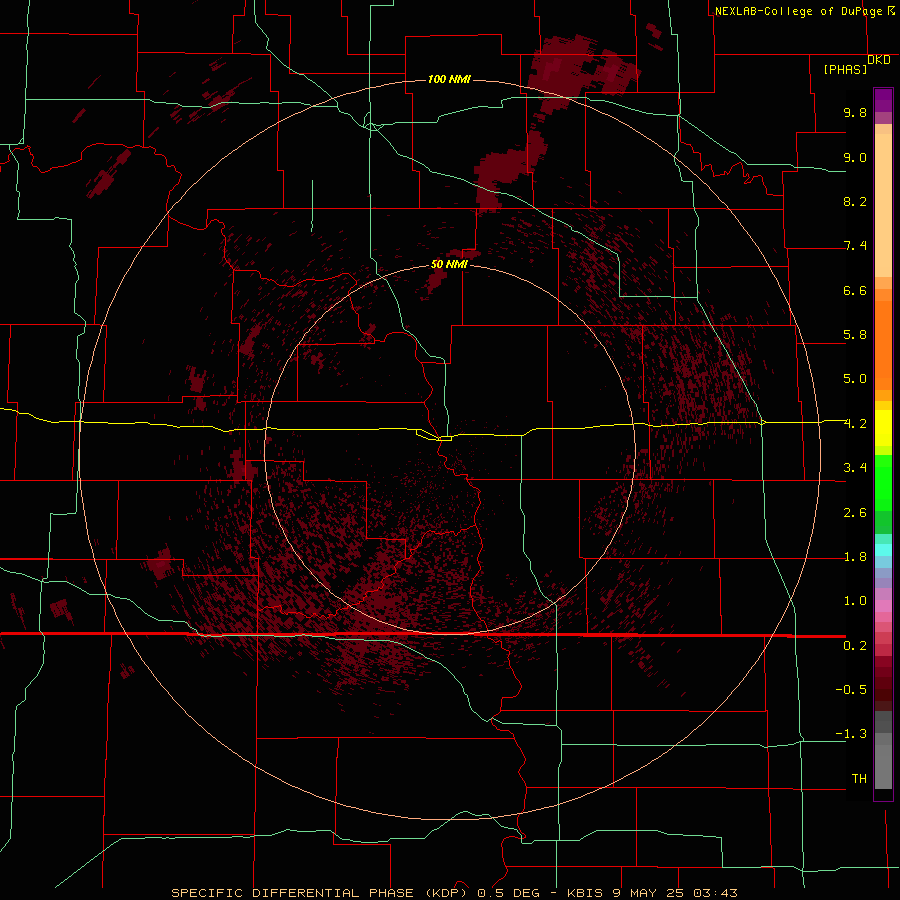This screenshot has height=900, width=900.
Task: Click the 100 NMI range ring label
Action: click(449, 79)
